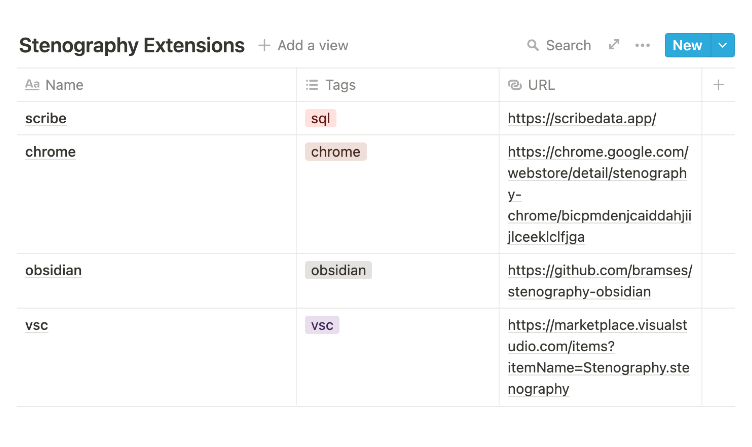
Task: Expand the New button dropdown arrow
Action: click(x=723, y=45)
